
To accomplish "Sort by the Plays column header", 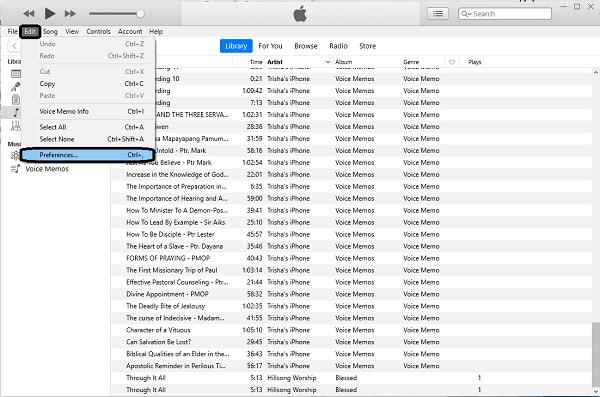I will click(x=474, y=62).
